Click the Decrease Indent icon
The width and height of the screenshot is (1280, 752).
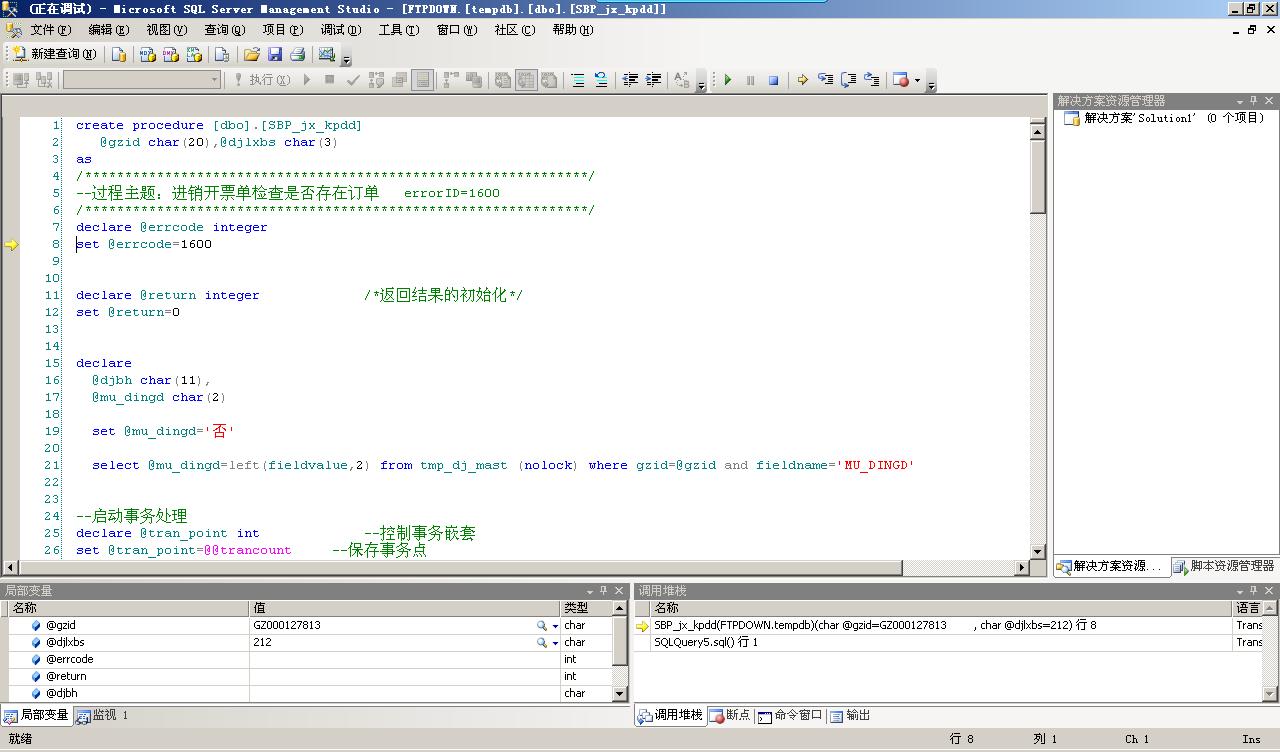630,80
